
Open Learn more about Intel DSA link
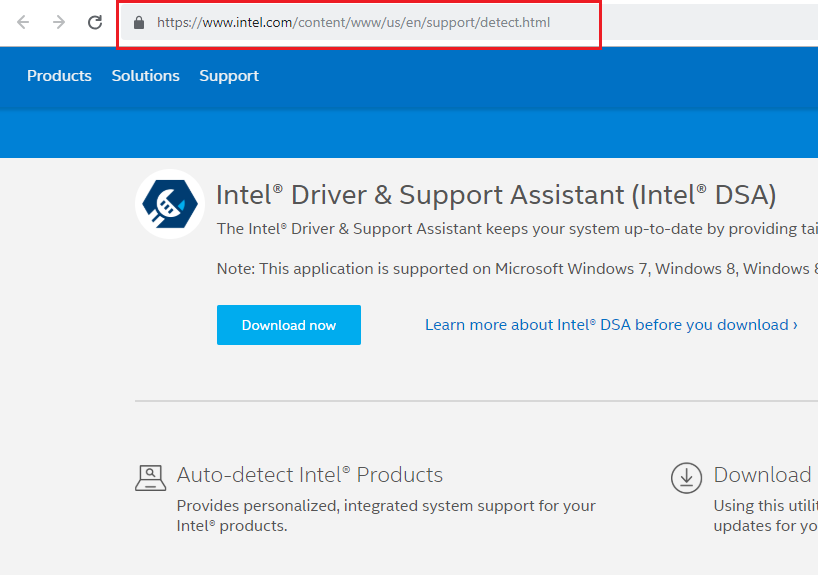611,325
